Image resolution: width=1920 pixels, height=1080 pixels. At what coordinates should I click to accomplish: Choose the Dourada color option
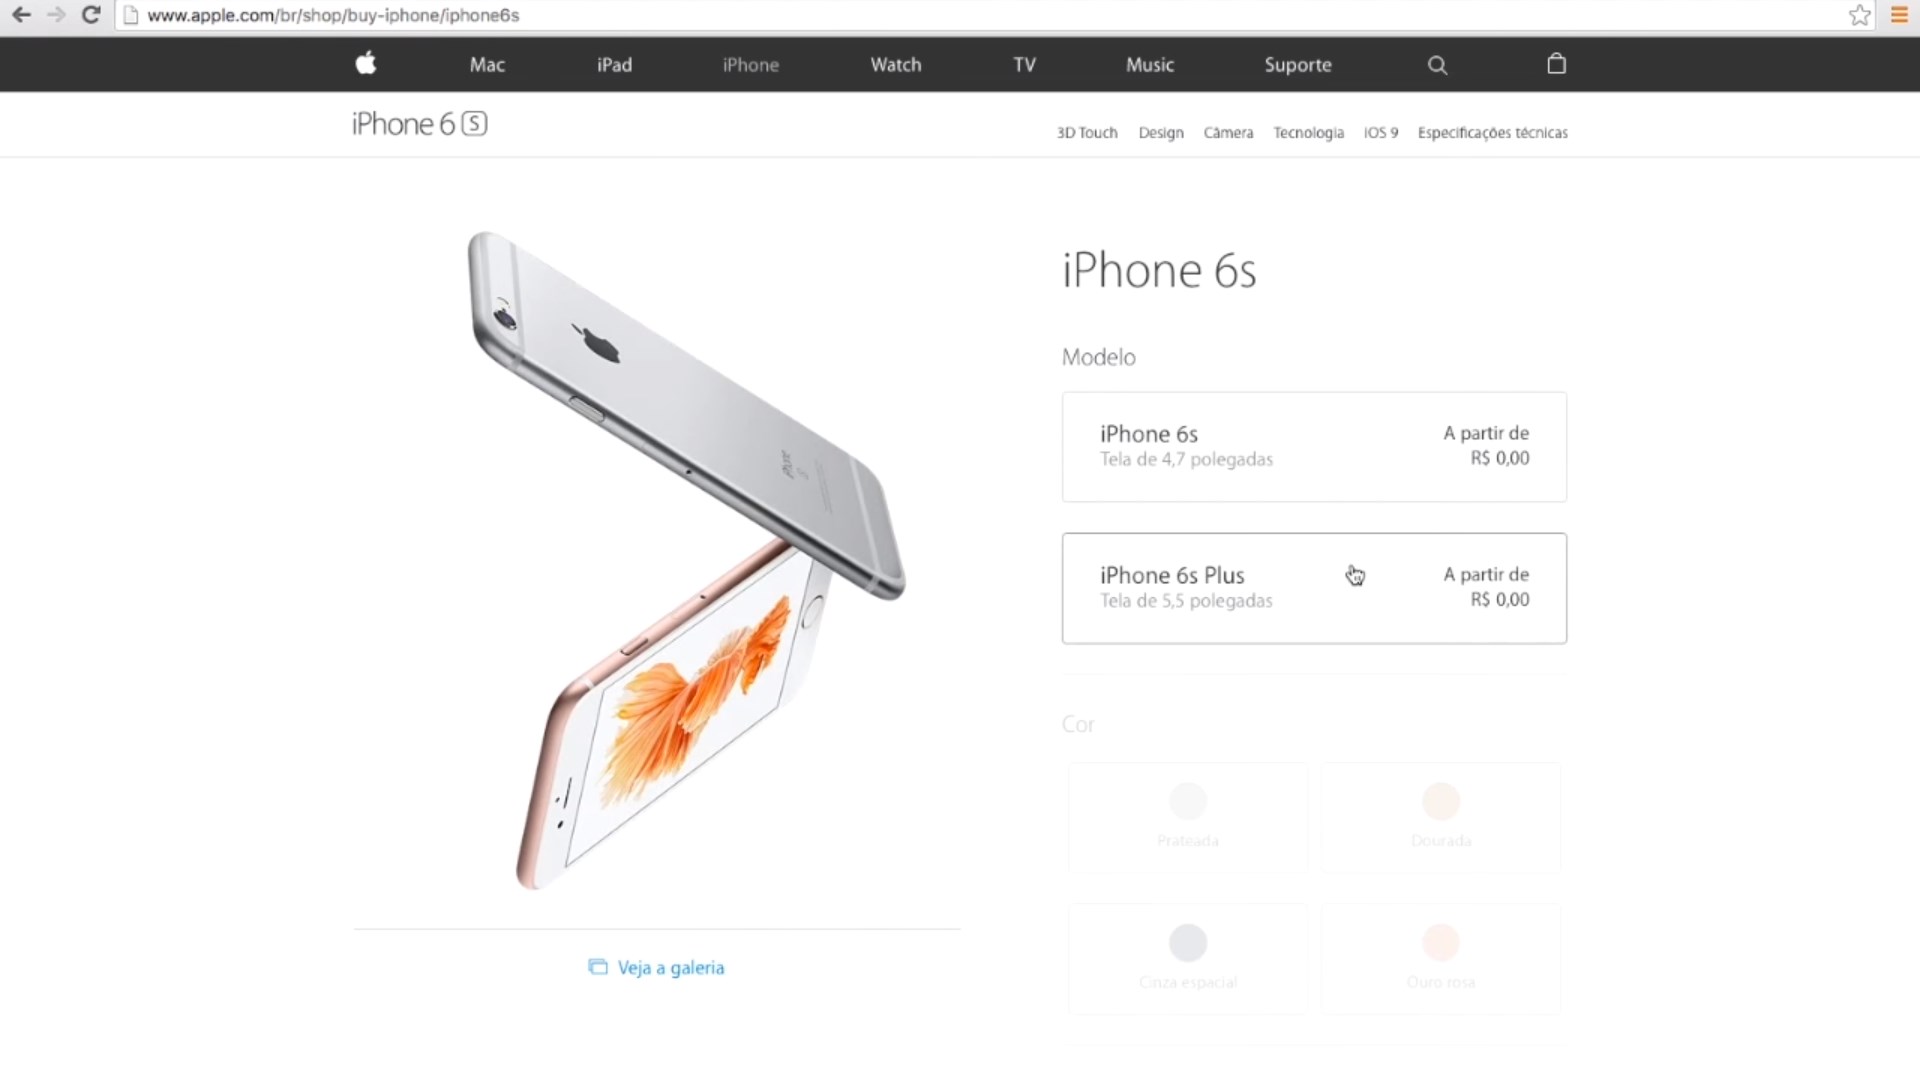tap(1441, 817)
